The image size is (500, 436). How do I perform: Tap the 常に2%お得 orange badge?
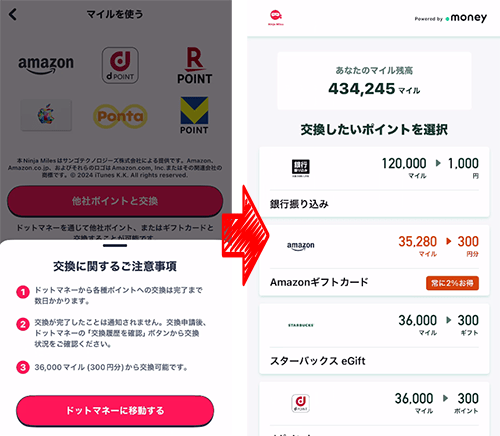point(452,283)
